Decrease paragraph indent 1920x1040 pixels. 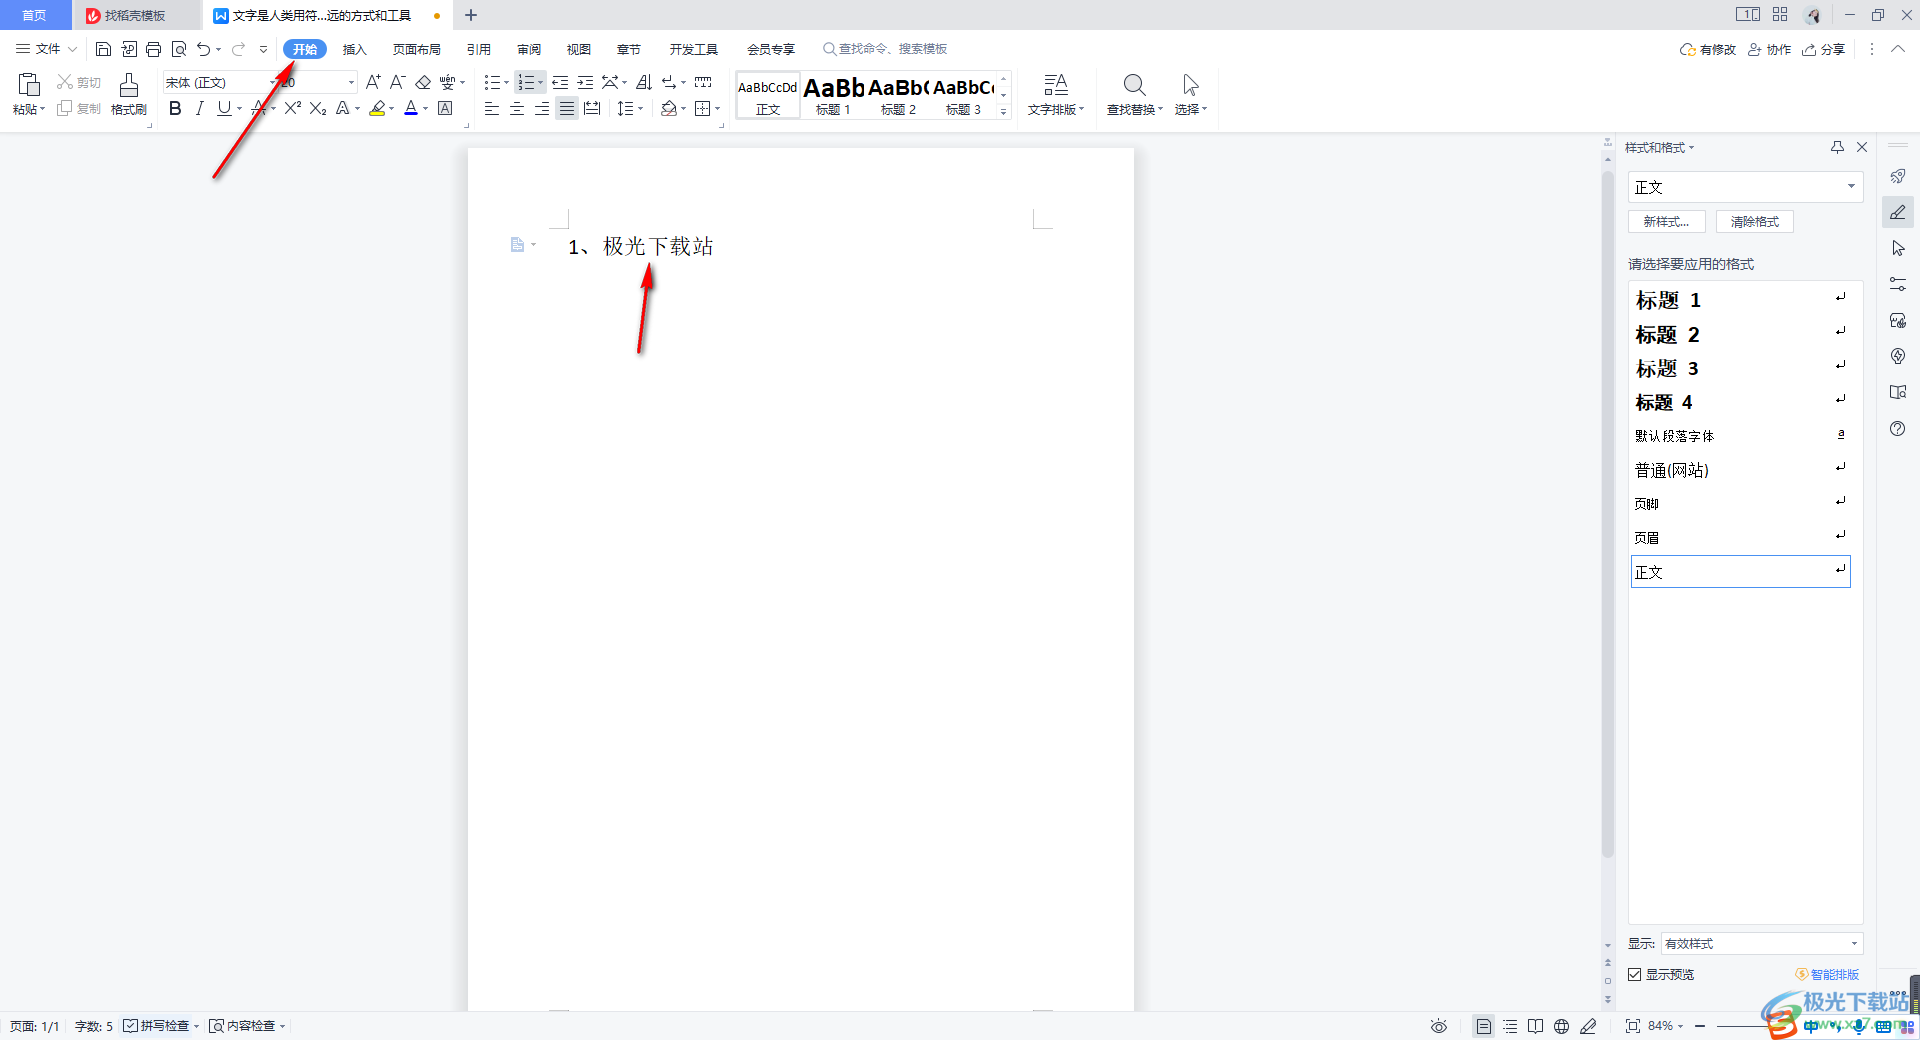tap(560, 82)
